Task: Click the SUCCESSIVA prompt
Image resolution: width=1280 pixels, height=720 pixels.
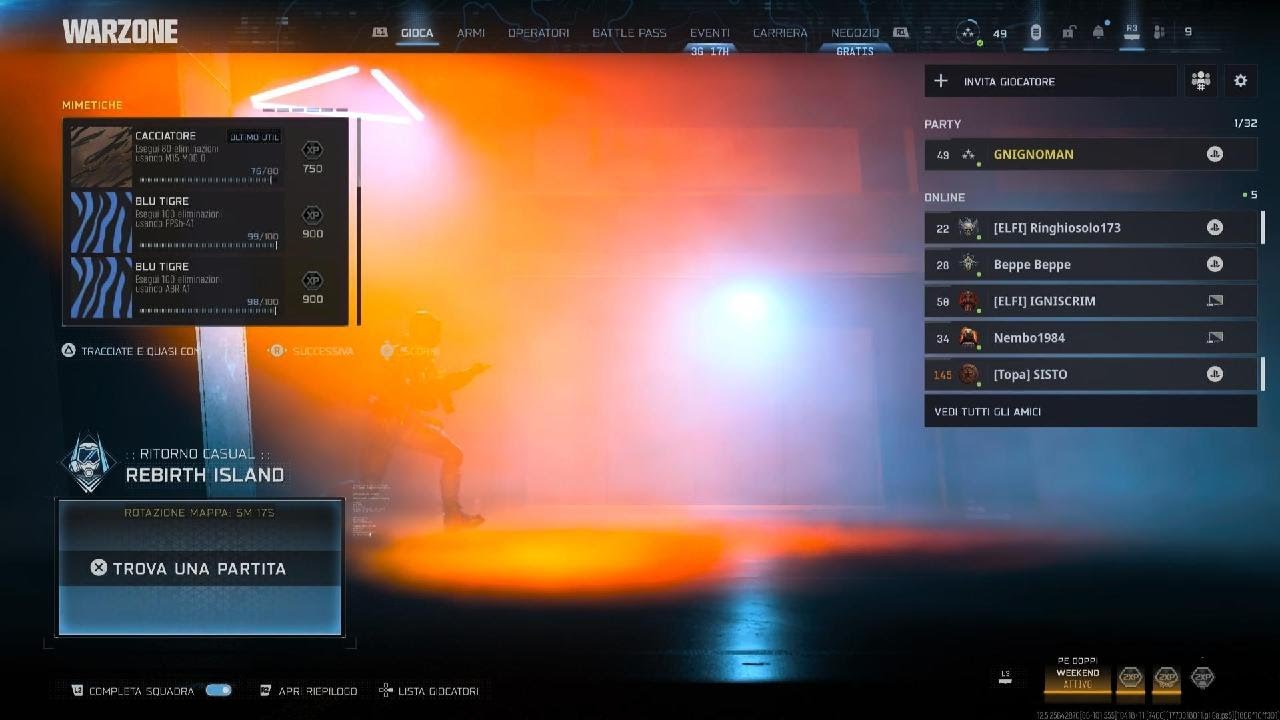Action: pyautogui.click(x=310, y=351)
